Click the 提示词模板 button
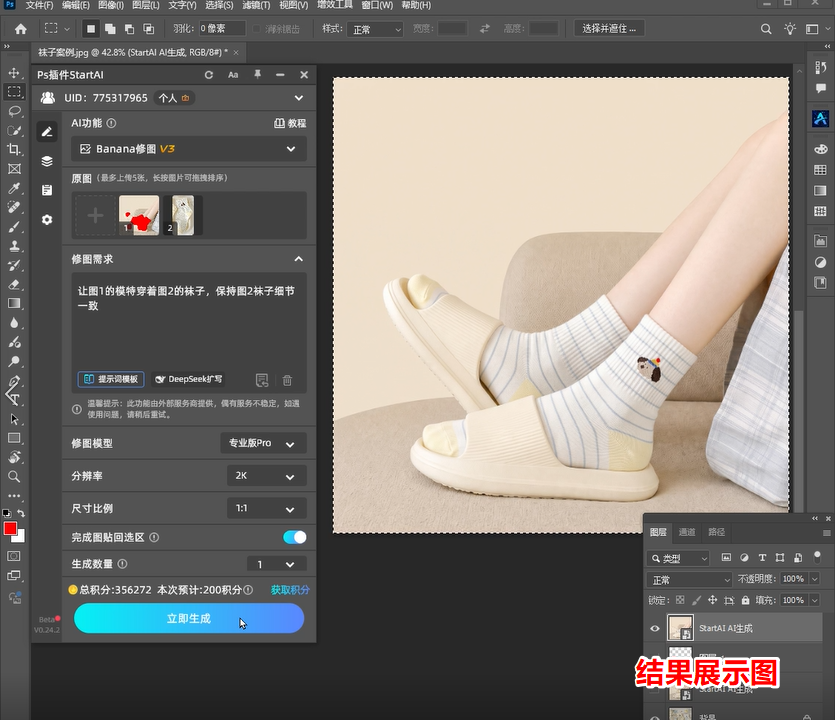This screenshot has height=720, width=835. click(x=111, y=379)
